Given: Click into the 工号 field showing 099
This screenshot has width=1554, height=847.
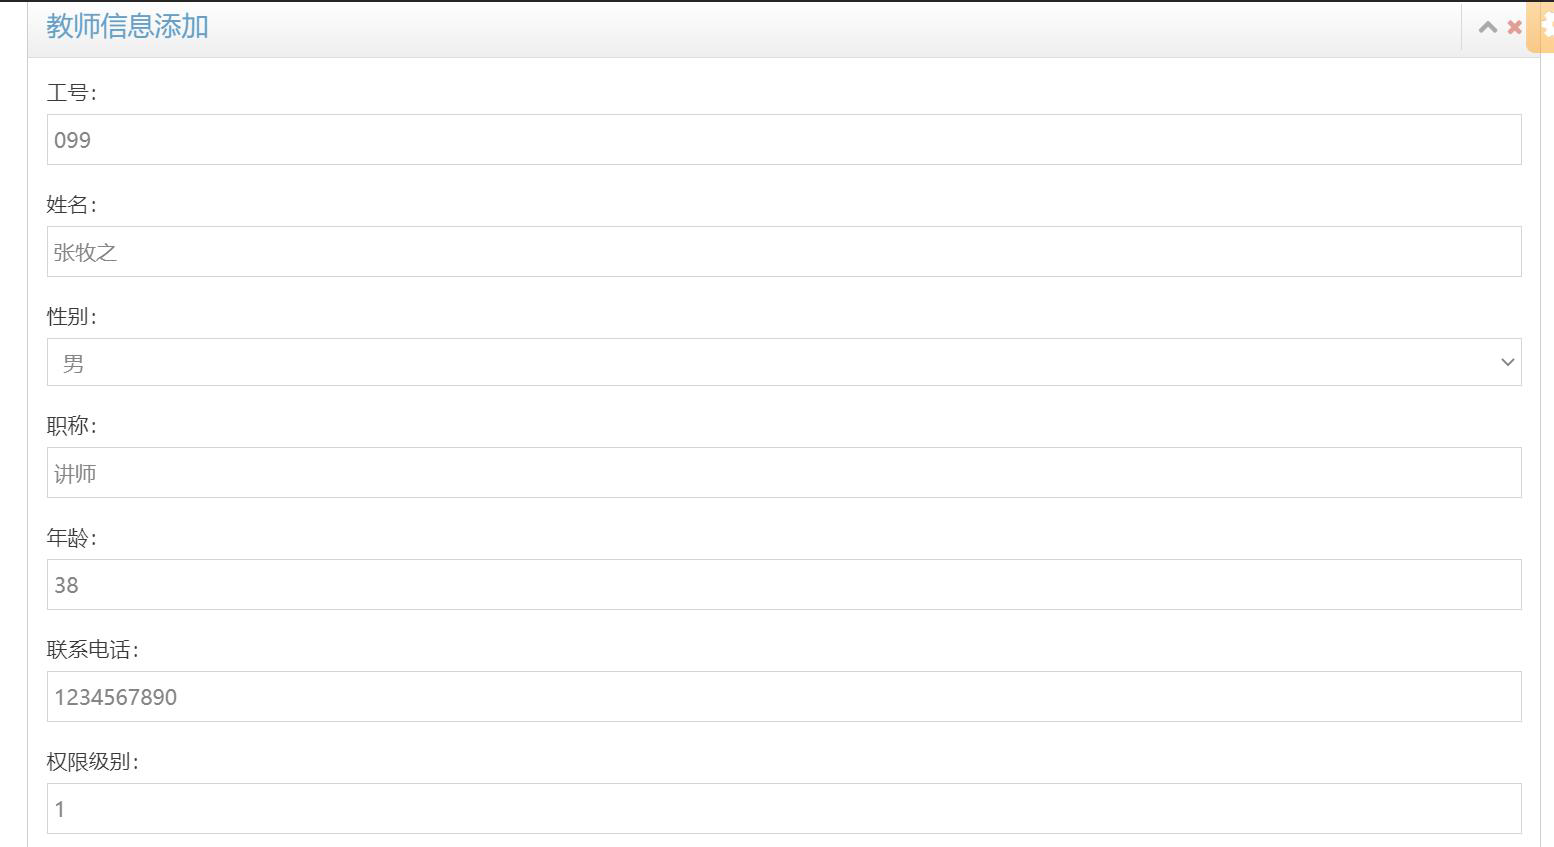Looking at the screenshot, I should pos(784,139).
